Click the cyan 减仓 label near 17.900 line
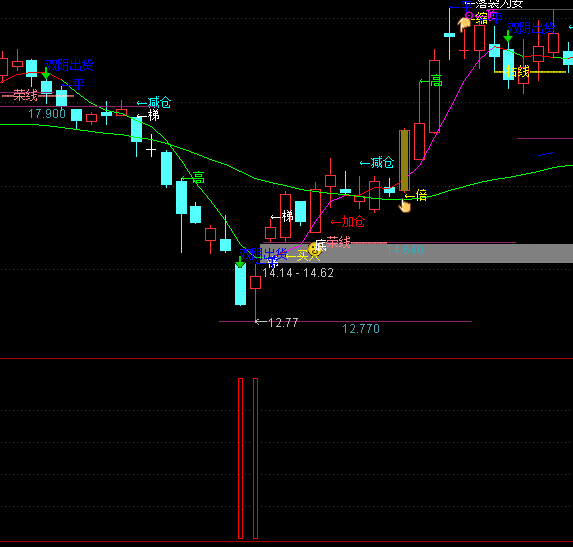Viewport: 573px width, 547px height. click(x=154, y=103)
